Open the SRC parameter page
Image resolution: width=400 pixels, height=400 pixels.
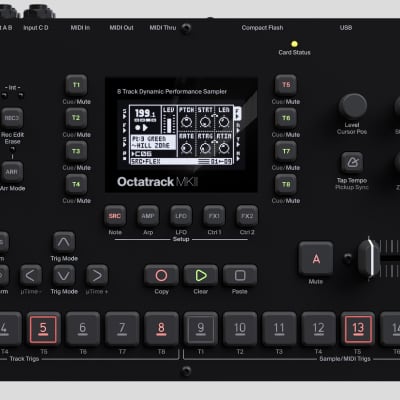pyautogui.click(x=115, y=216)
